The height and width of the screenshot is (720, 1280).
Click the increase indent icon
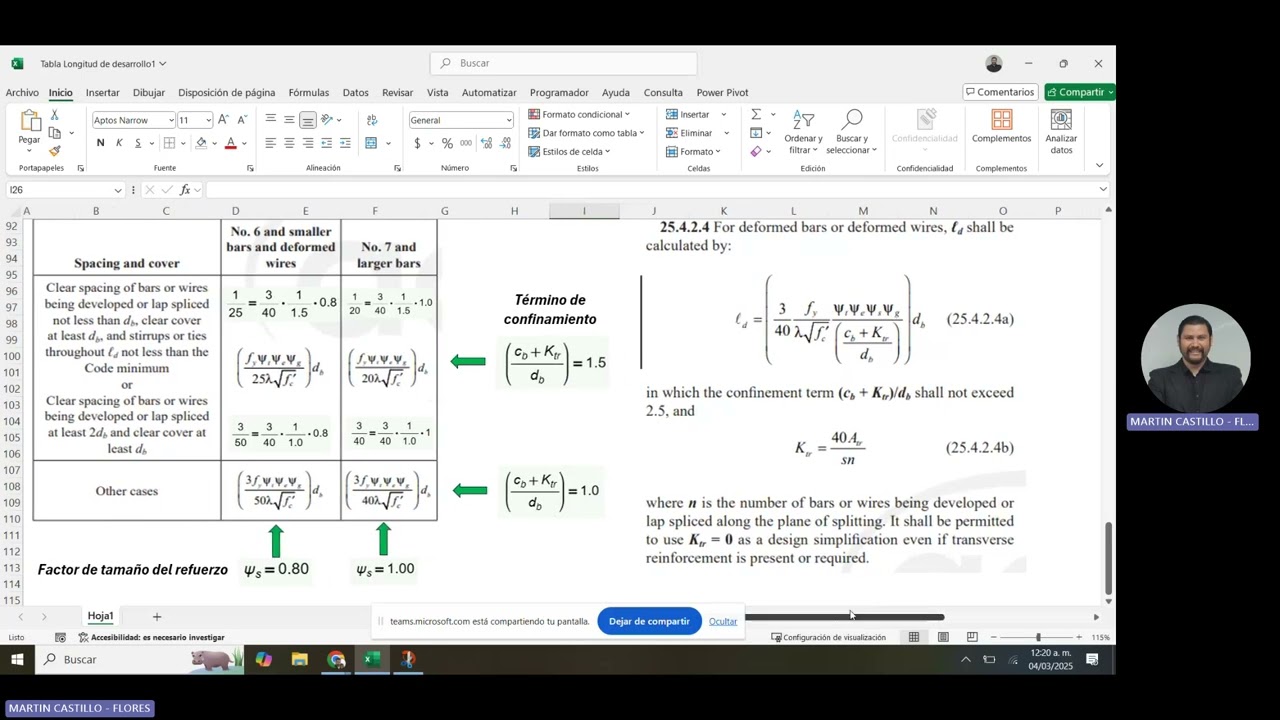coord(345,143)
